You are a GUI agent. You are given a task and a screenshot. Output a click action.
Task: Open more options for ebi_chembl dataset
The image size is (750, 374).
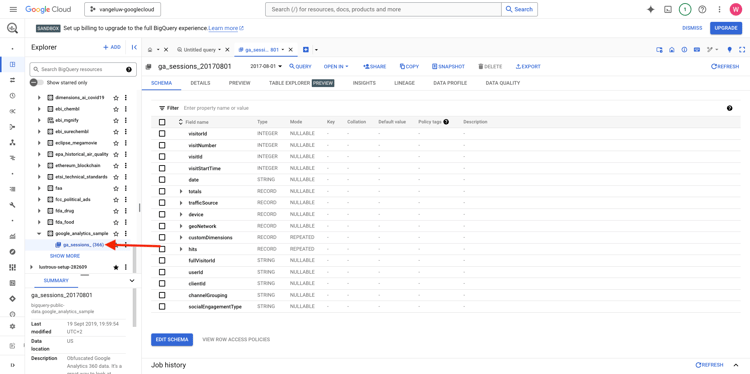pos(126,109)
